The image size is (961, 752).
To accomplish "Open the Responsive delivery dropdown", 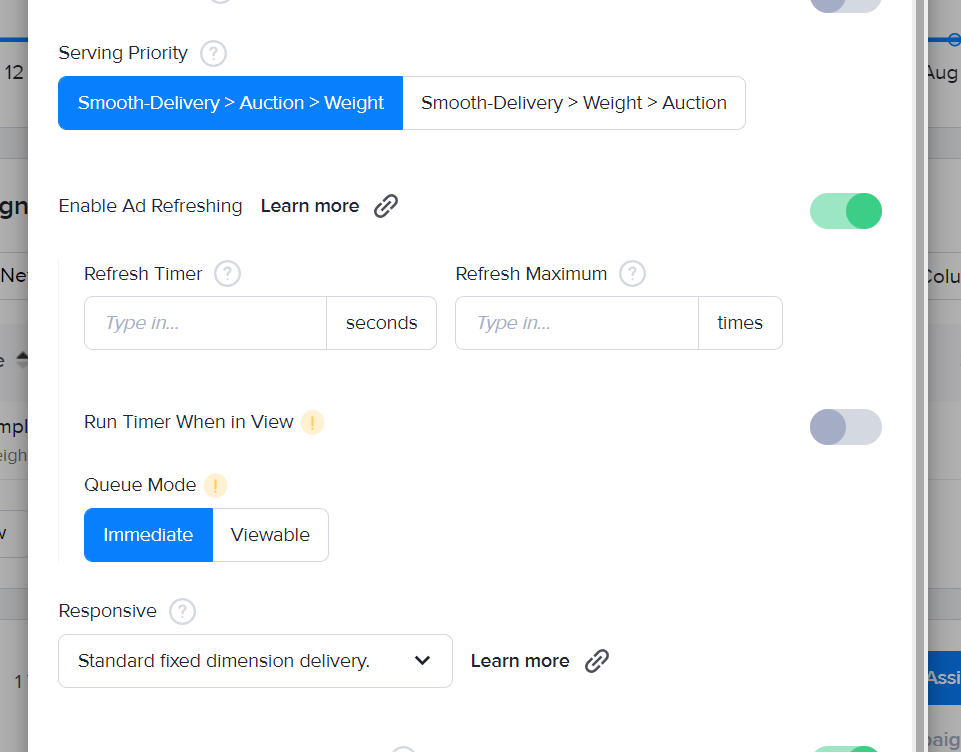I will [255, 661].
